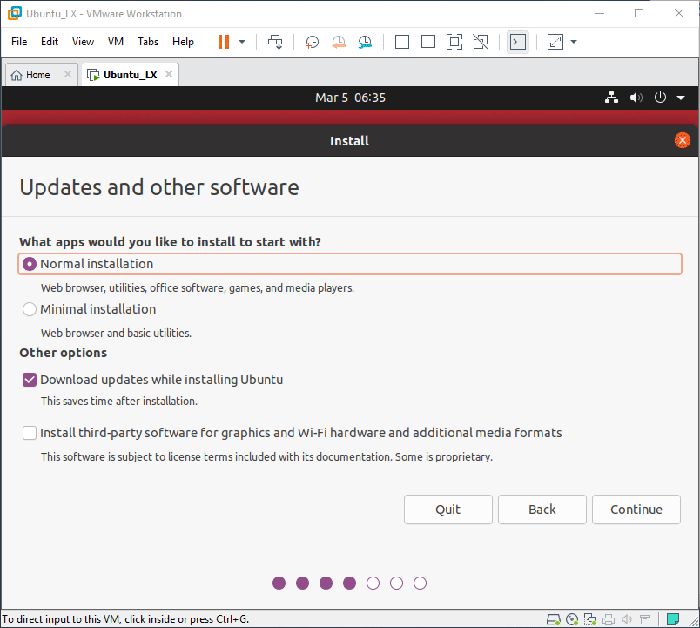Open the Help menu
This screenshot has height=628, width=700.
tap(183, 42)
